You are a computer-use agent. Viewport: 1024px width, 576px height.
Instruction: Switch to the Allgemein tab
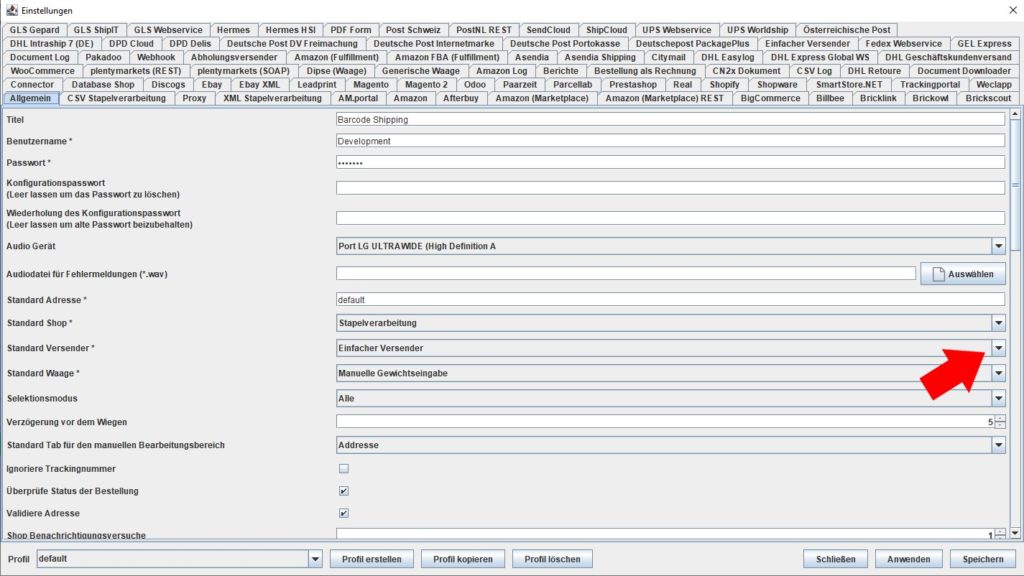click(30, 98)
